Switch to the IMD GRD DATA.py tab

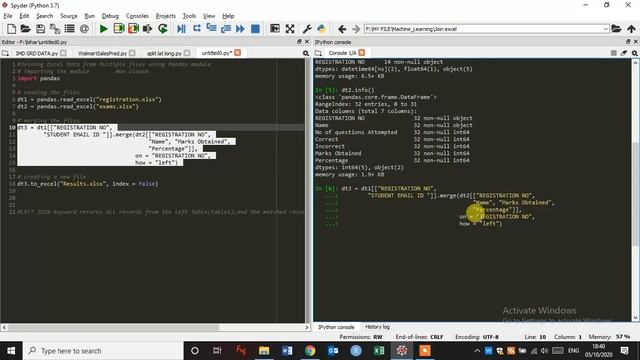(x=37, y=53)
